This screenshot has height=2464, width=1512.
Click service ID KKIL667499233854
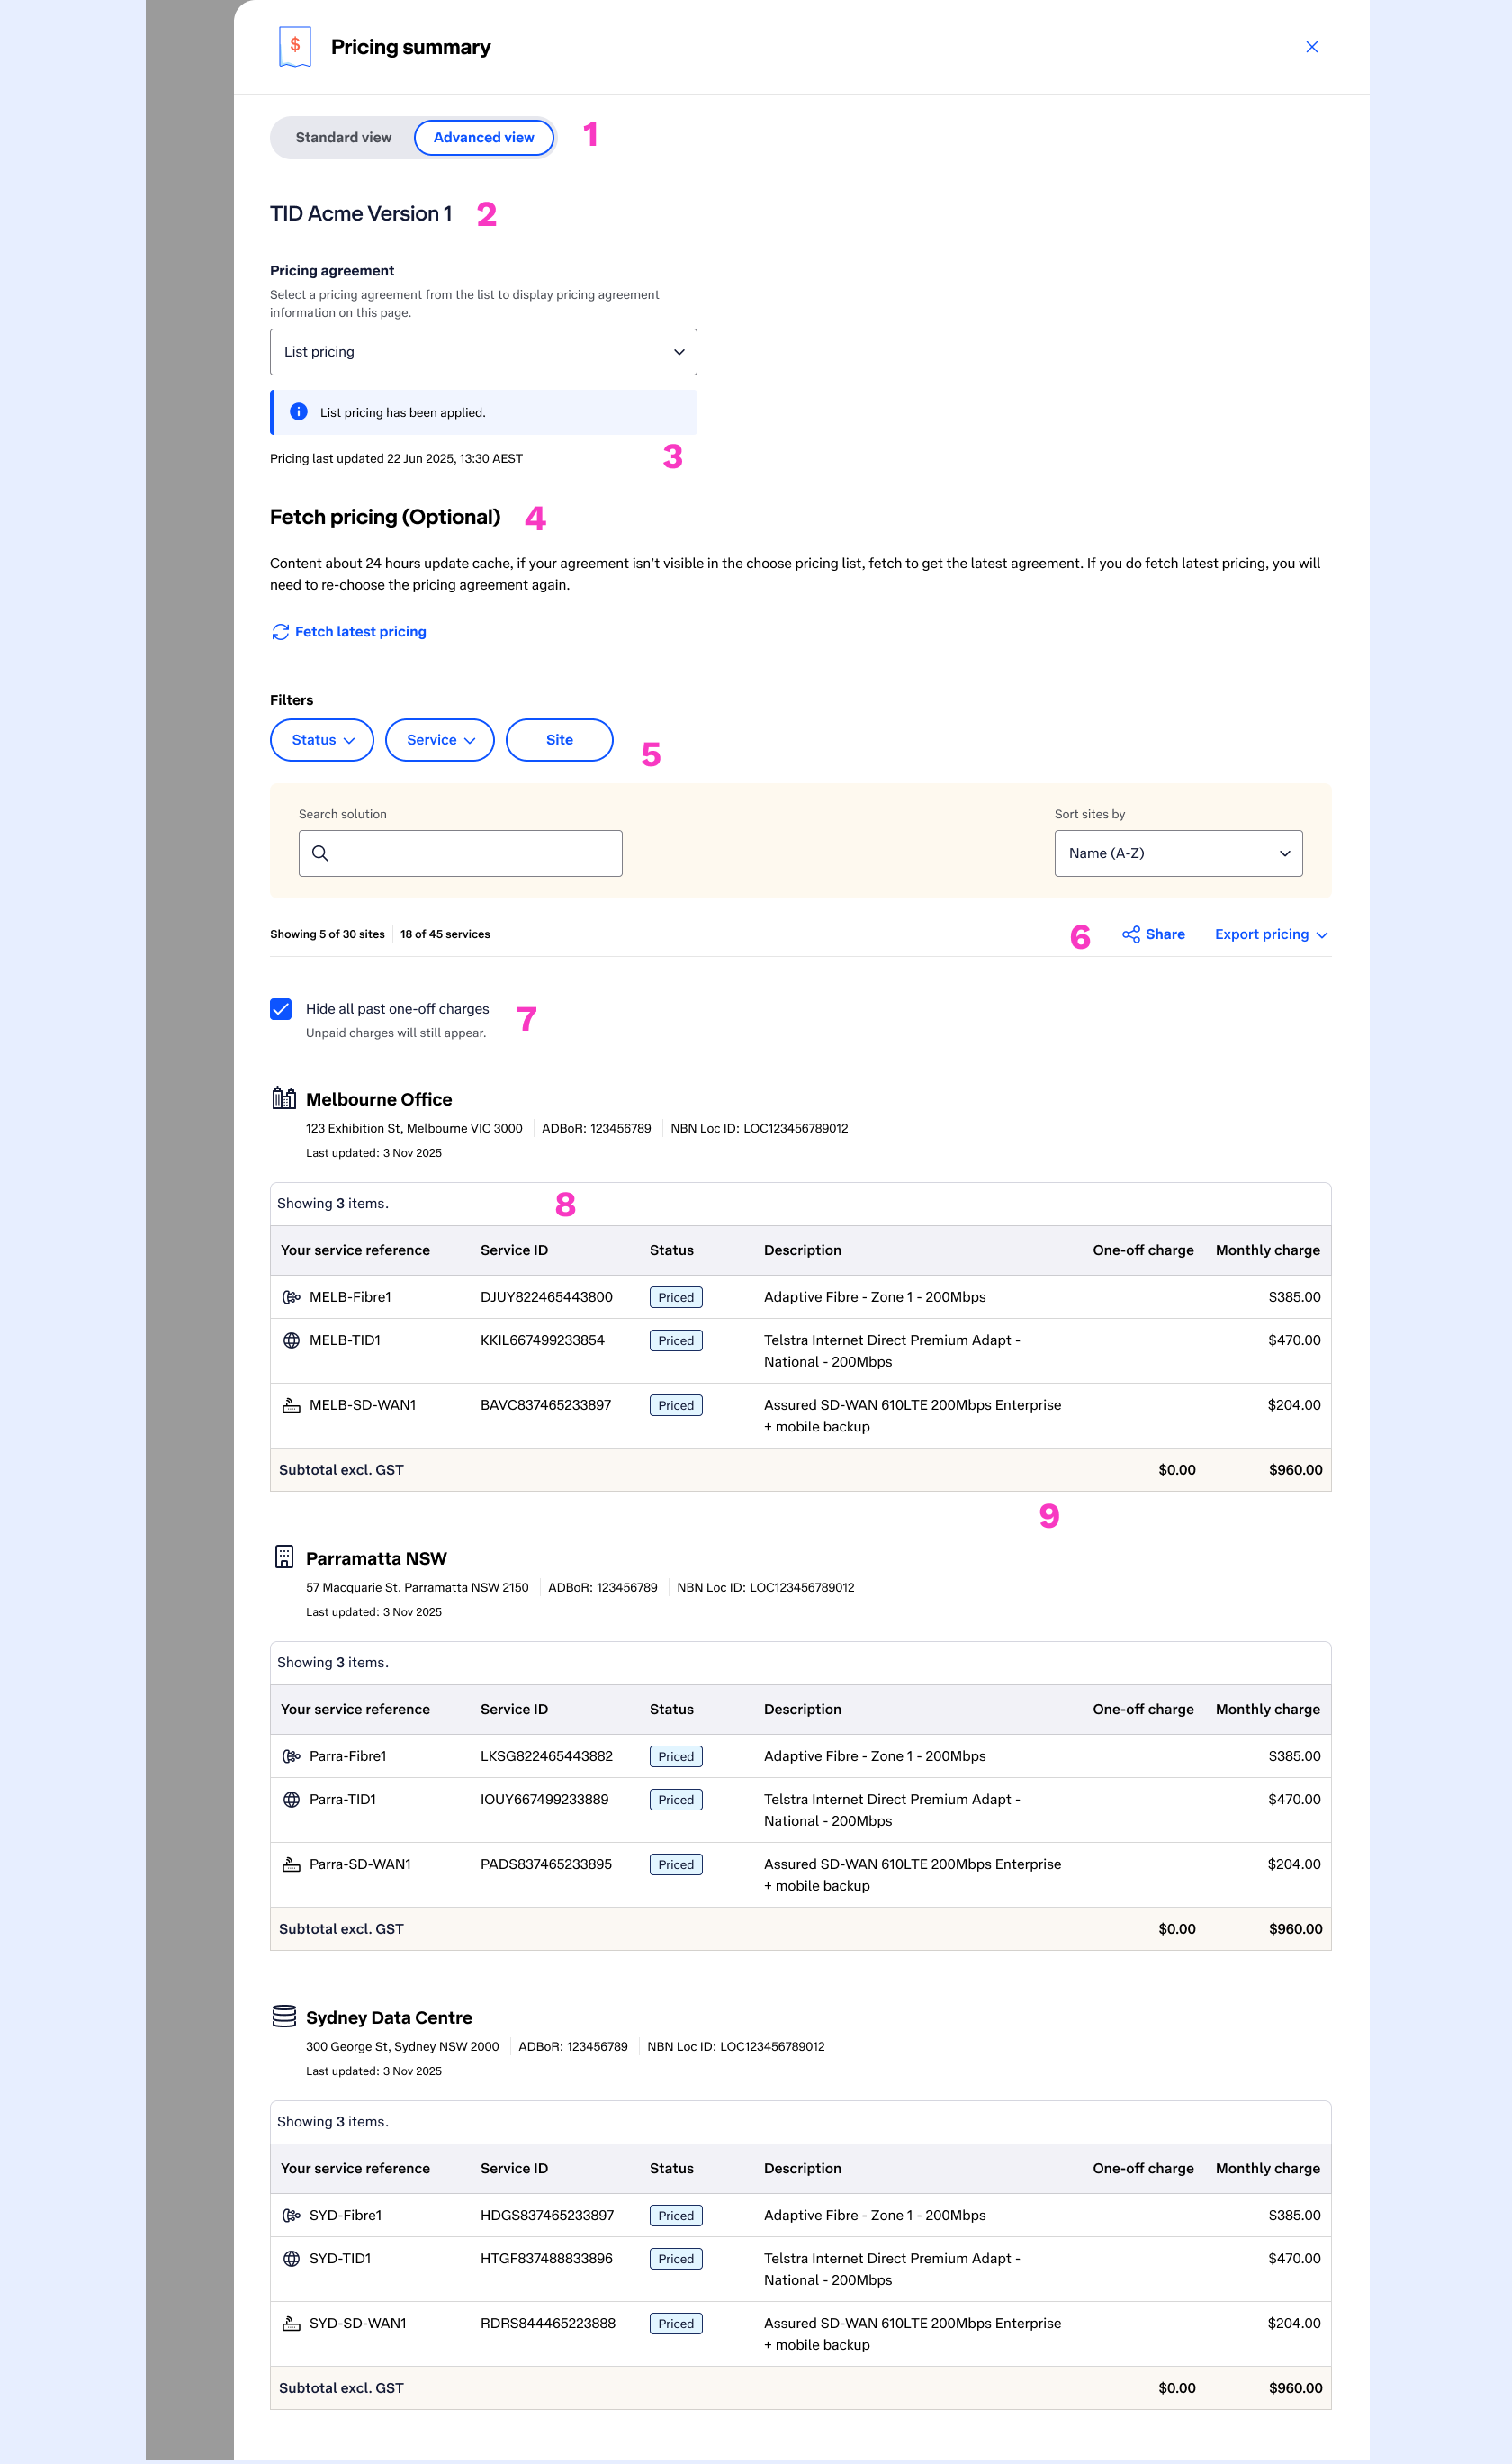click(542, 1340)
